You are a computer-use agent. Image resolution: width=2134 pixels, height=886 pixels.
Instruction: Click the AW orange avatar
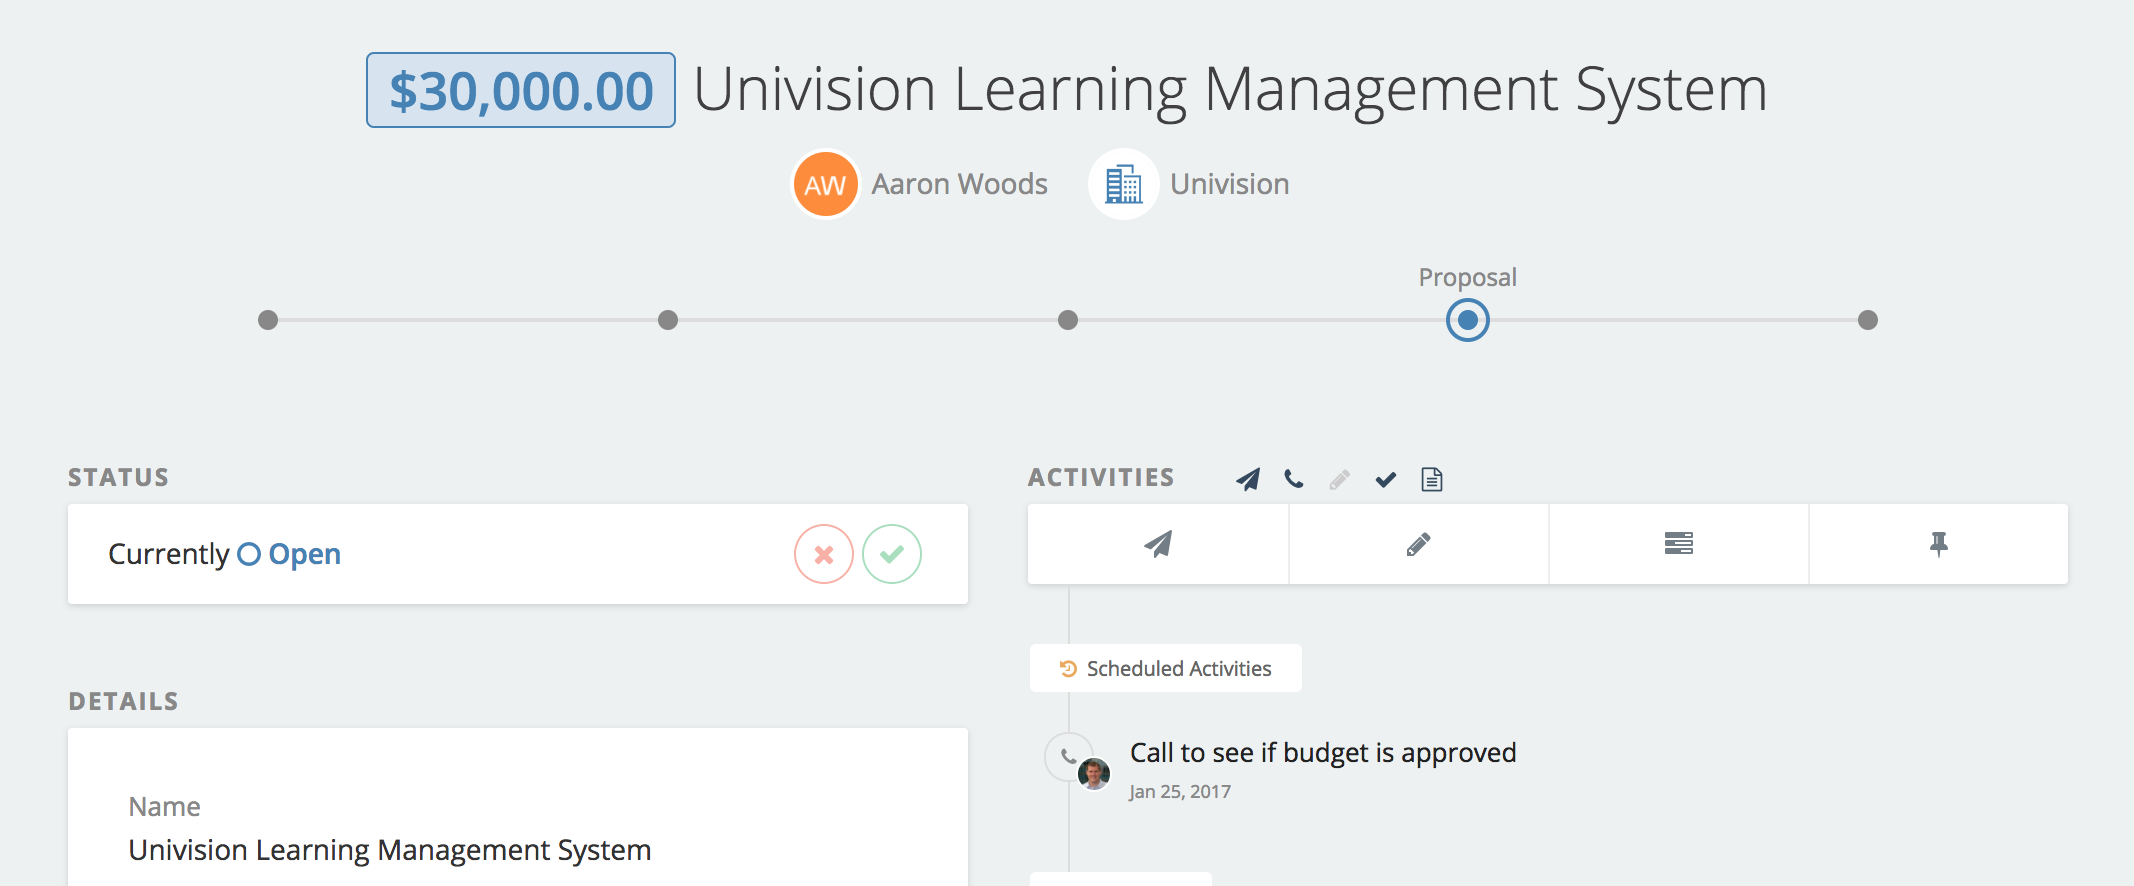[x=826, y=184]
